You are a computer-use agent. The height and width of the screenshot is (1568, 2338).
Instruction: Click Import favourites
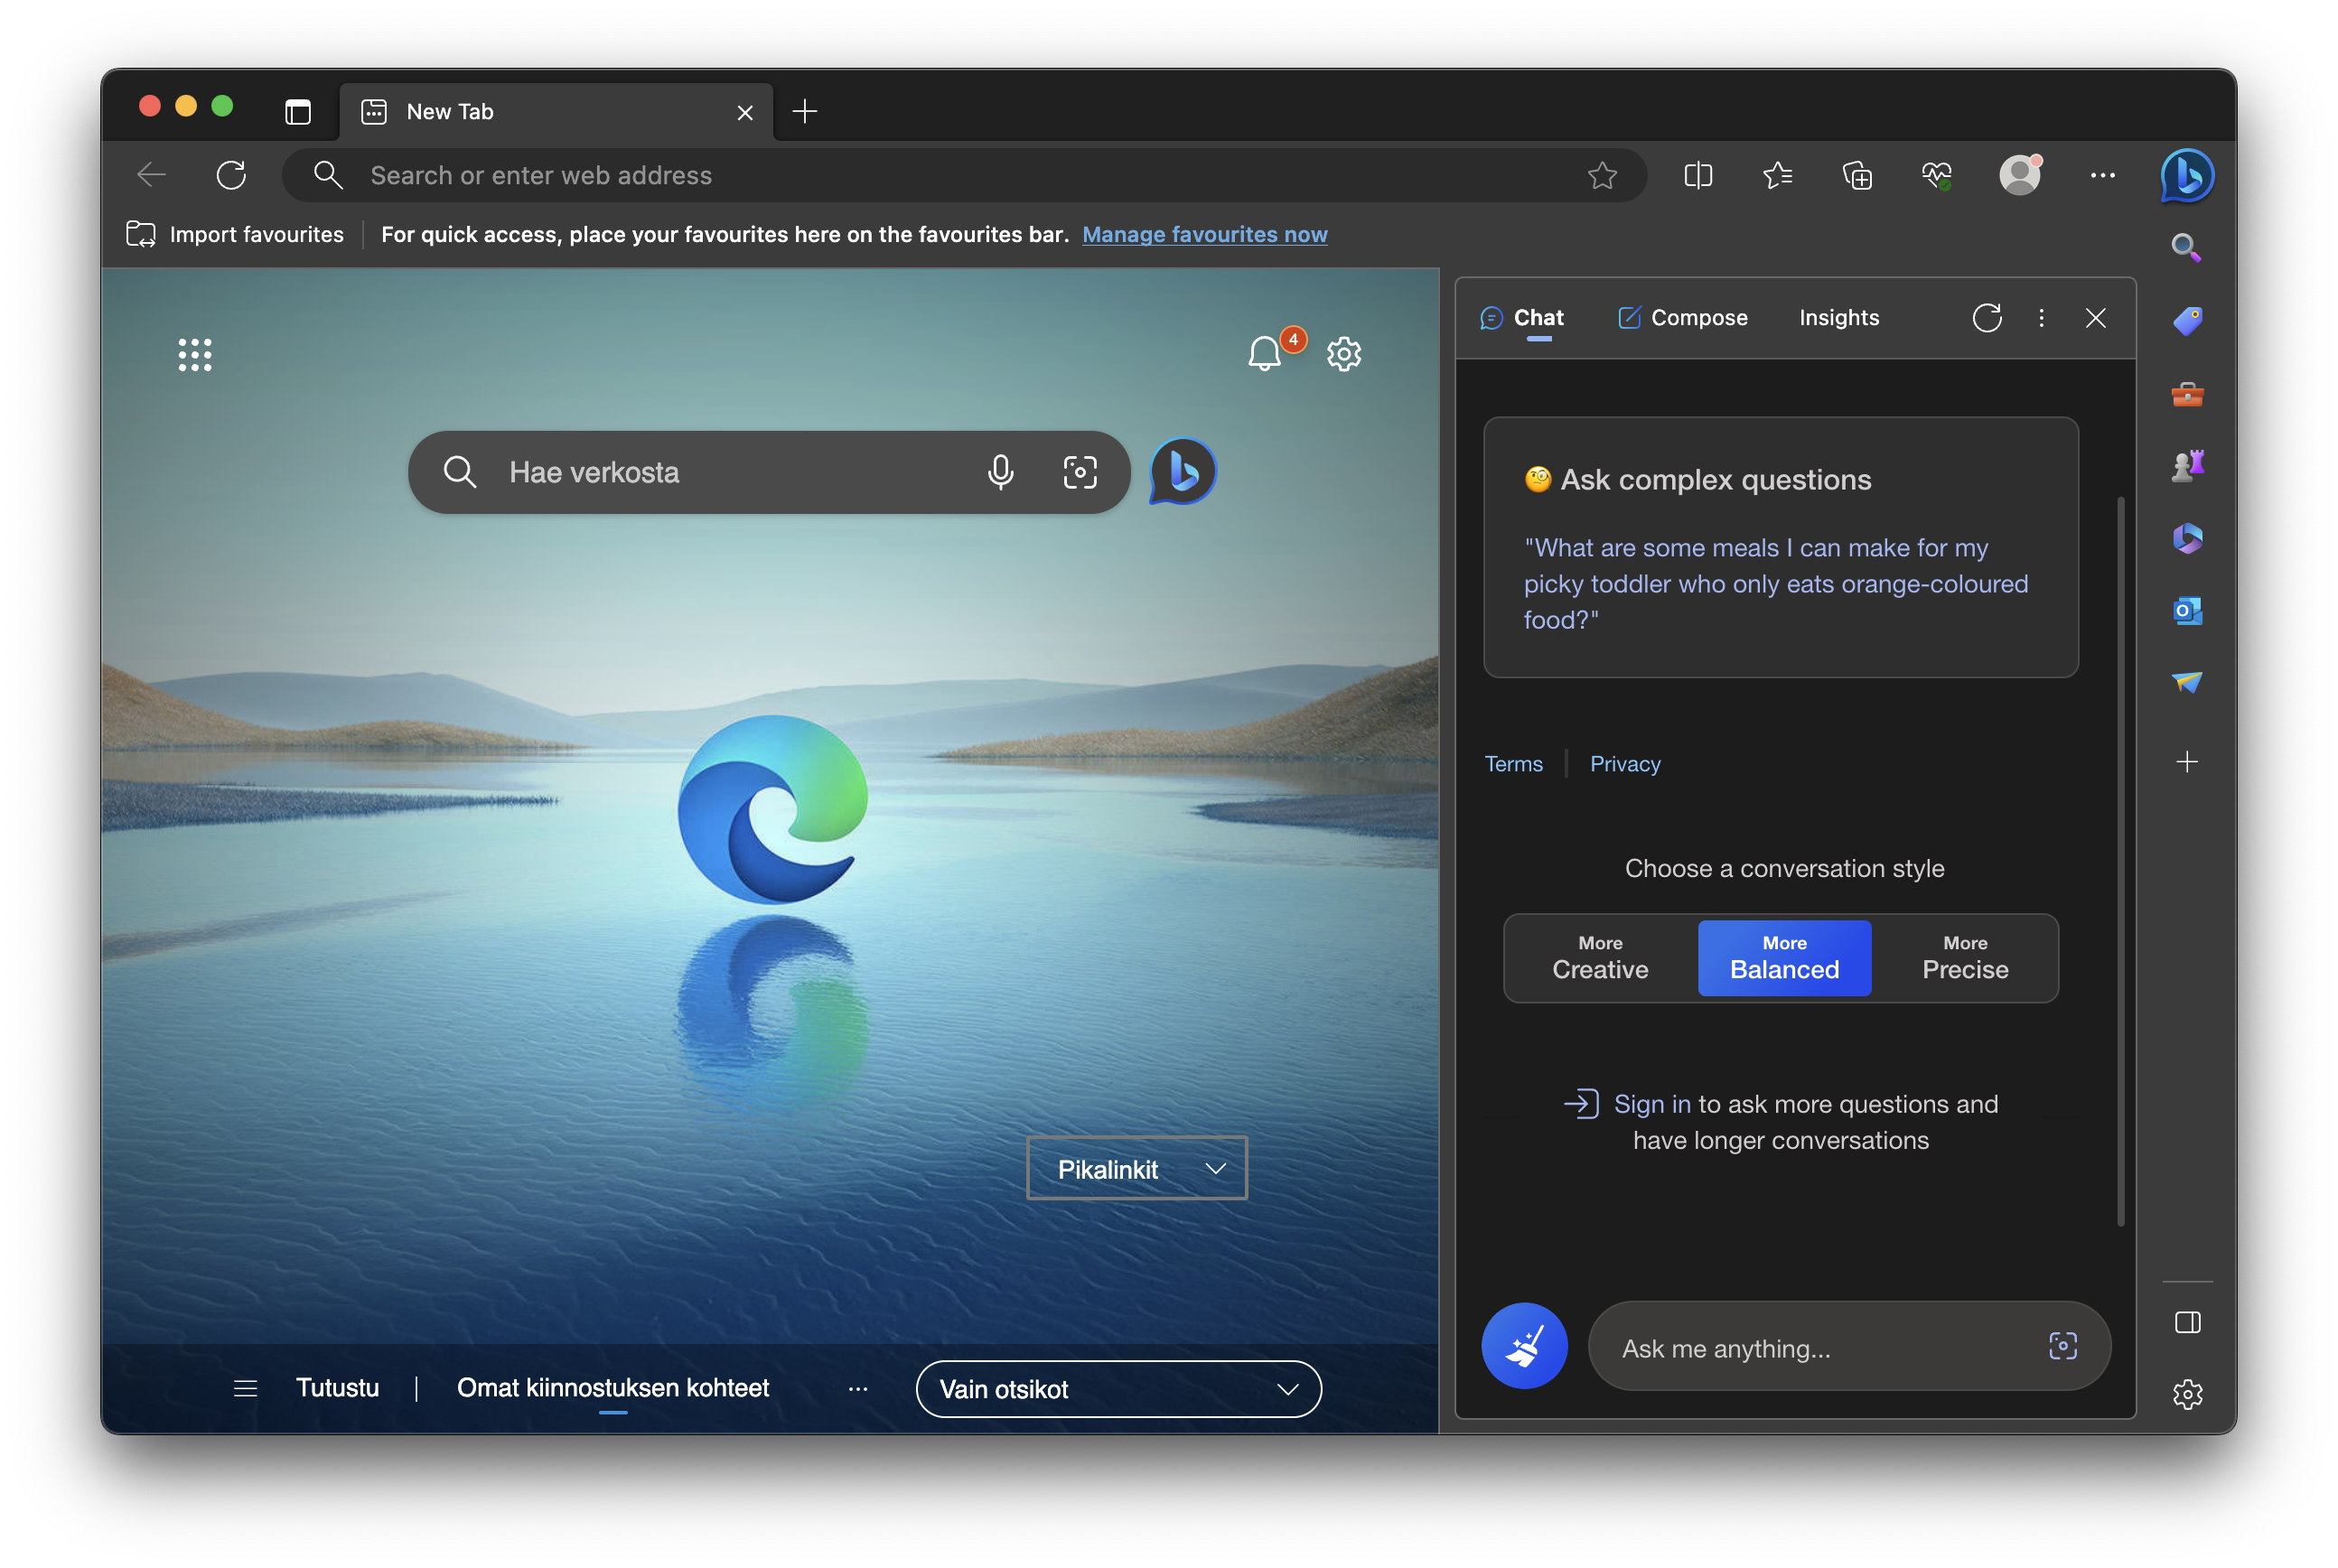coord(235,234)
